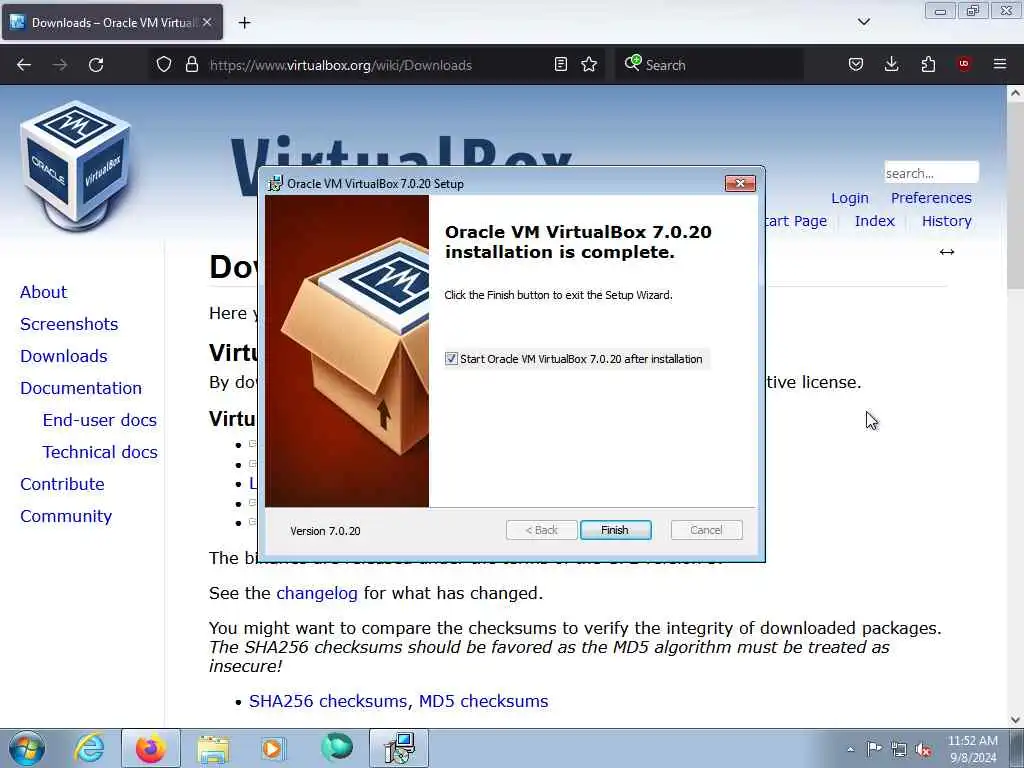Screen dimensions: 1024x768
Task: Open Preferences link on website
Action: pos(931,198)
